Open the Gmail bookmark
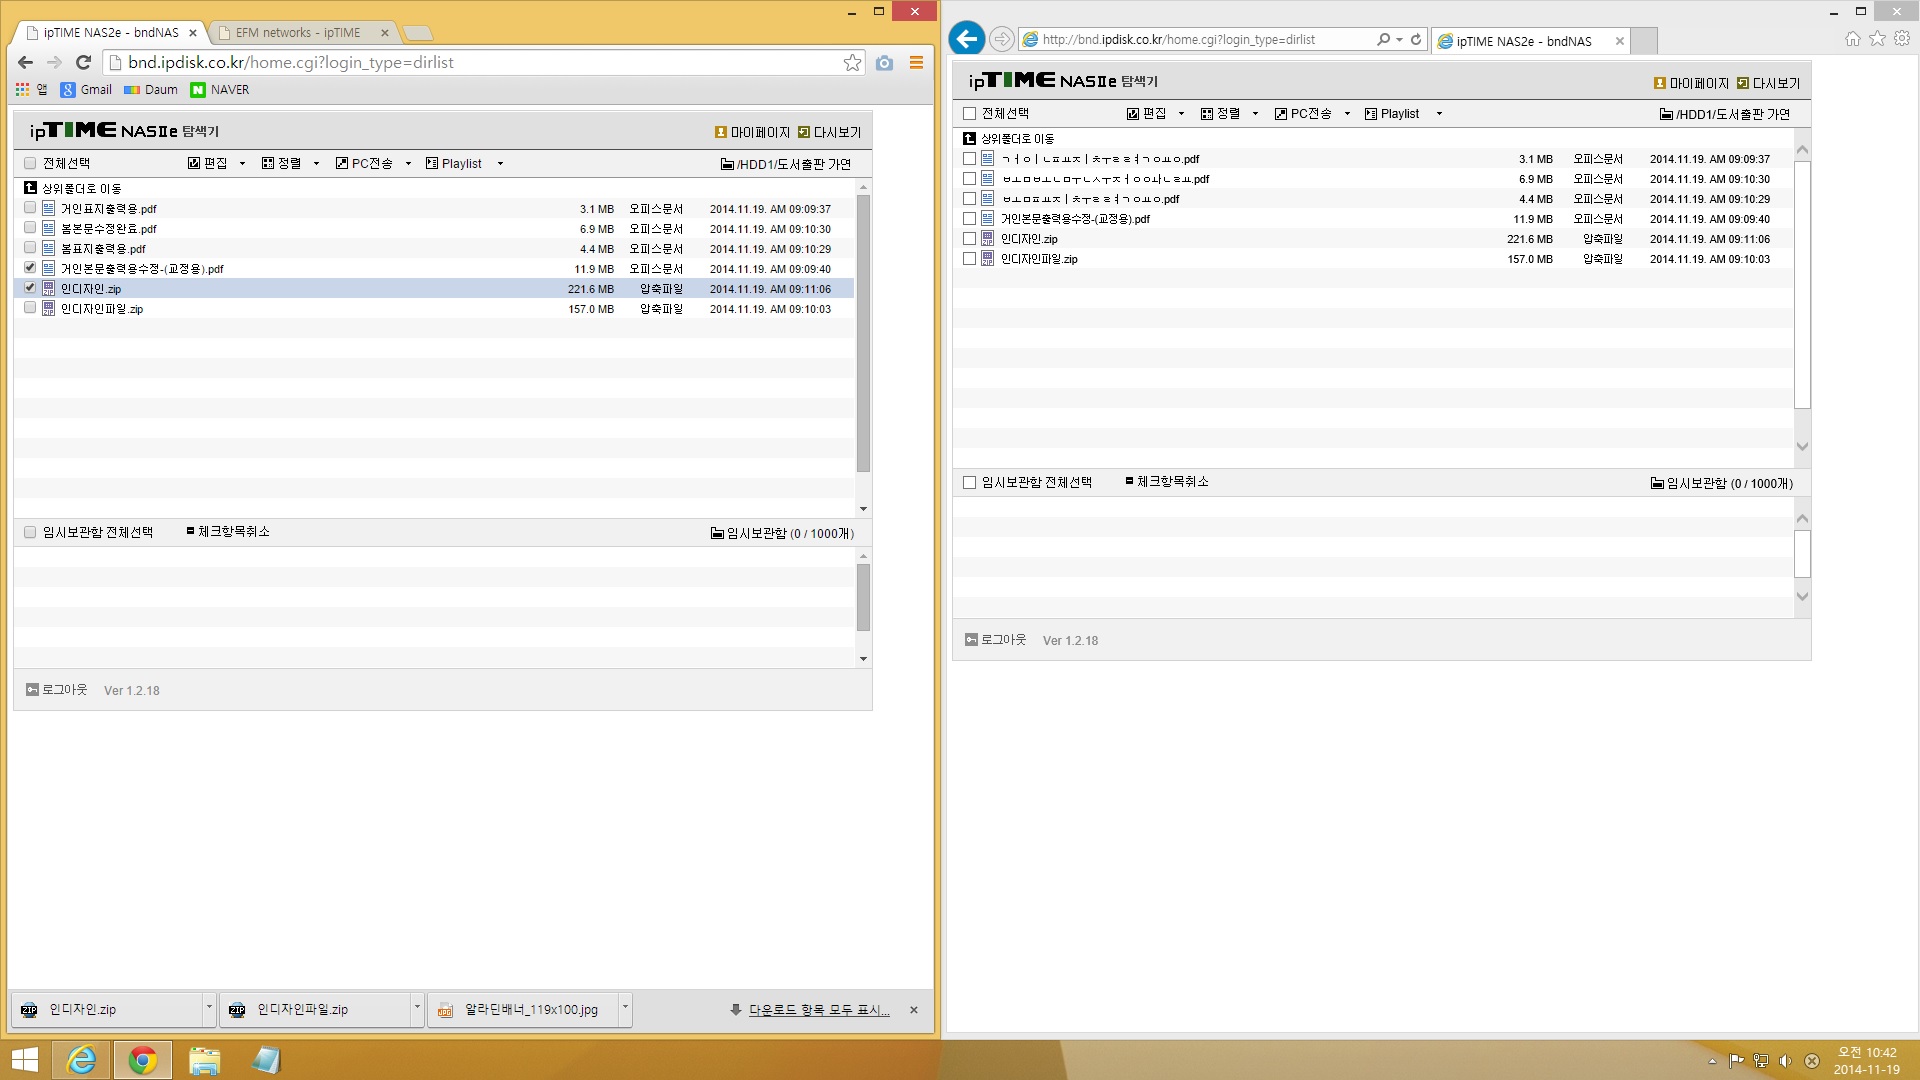This screenshot has height=1080, width=1920. (x=86, y=89)
